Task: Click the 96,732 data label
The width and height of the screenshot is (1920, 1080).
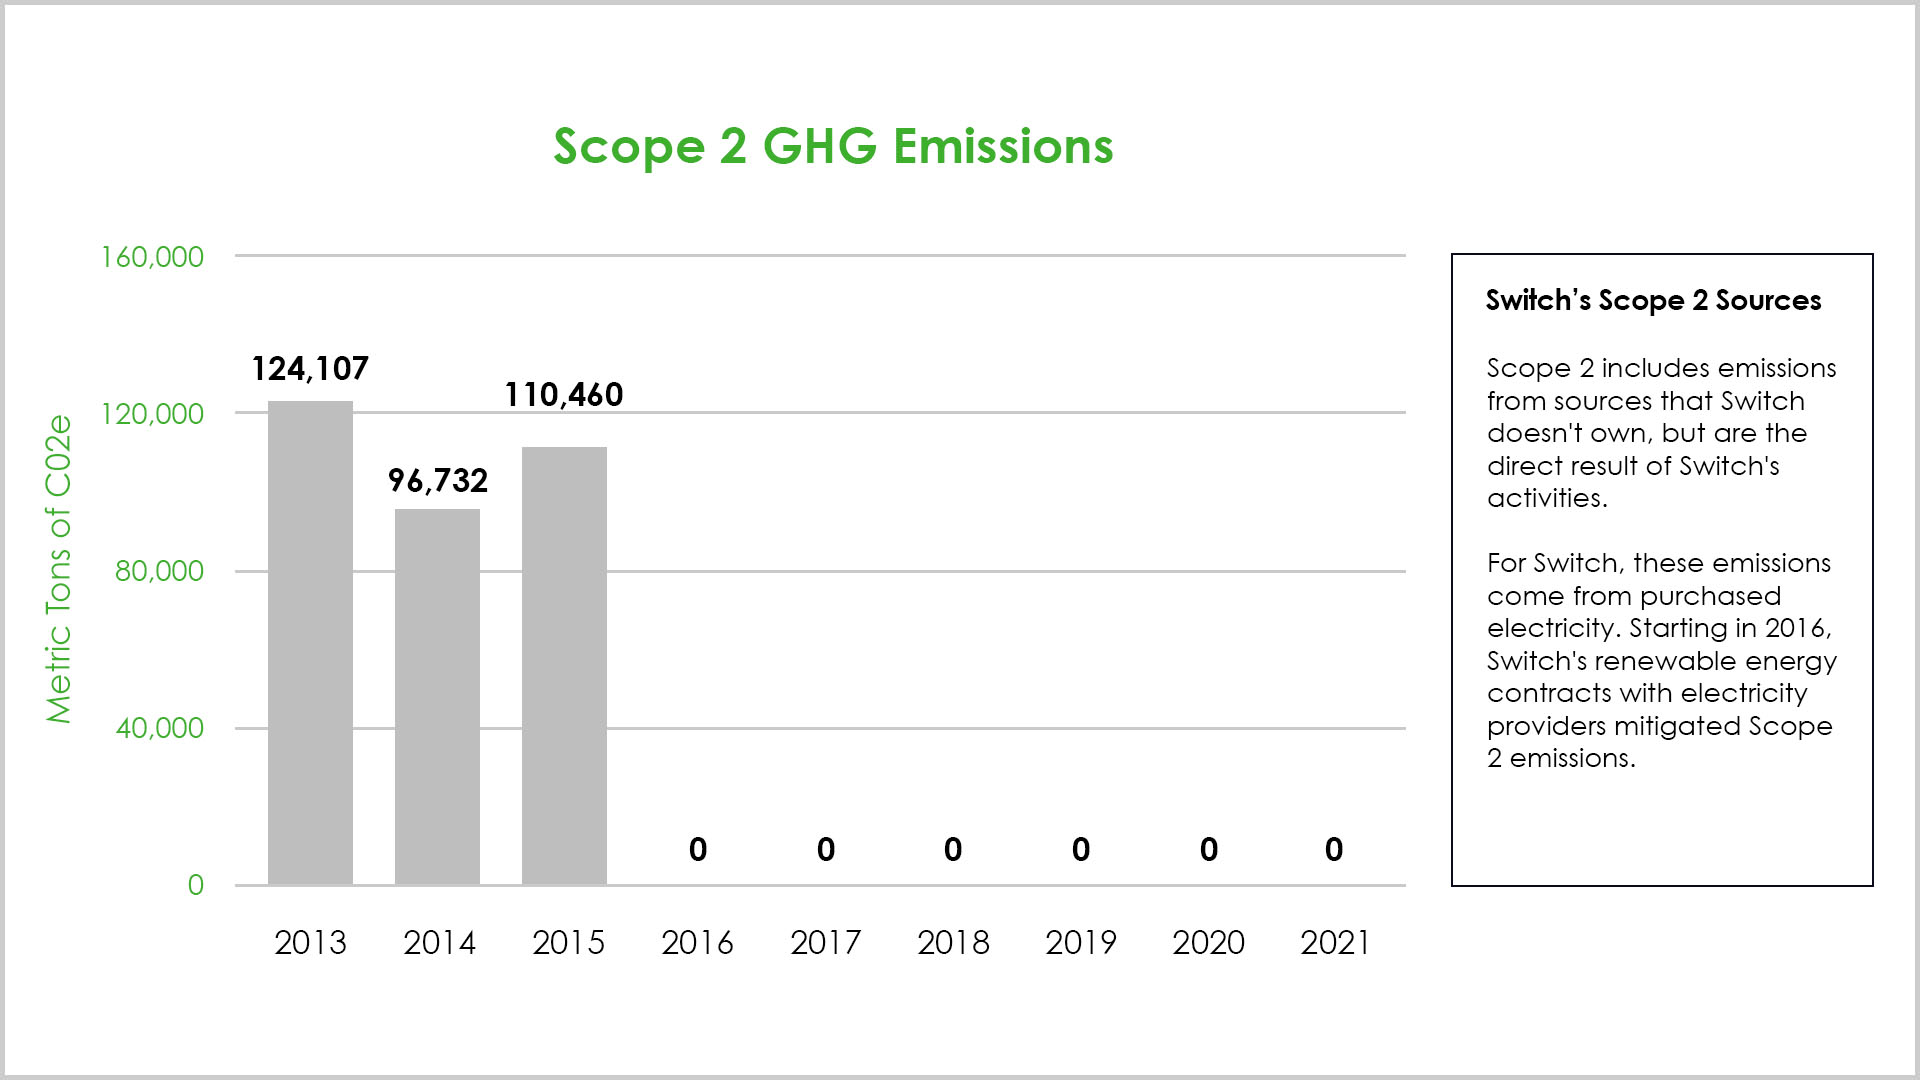Action: coord(438,481)
